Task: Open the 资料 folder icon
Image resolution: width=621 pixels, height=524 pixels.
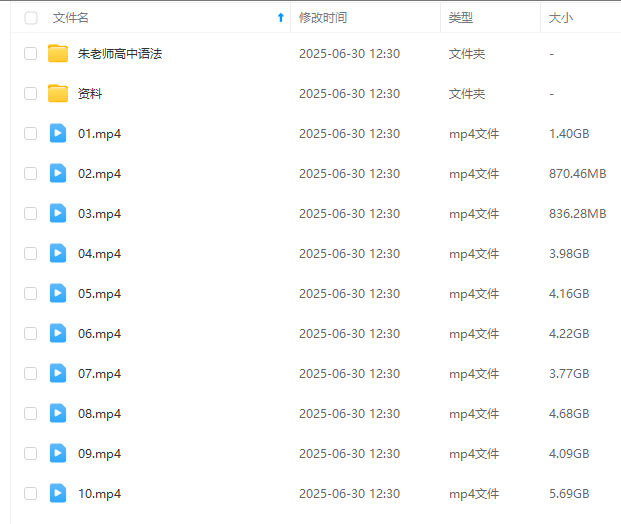Action: click(58, 93)
